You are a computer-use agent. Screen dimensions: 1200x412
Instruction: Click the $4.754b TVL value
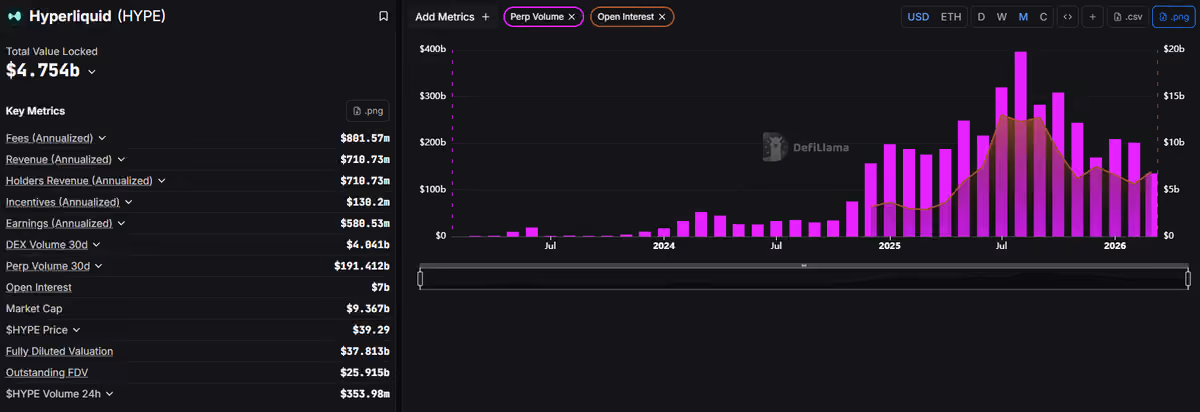click(42, 70)
